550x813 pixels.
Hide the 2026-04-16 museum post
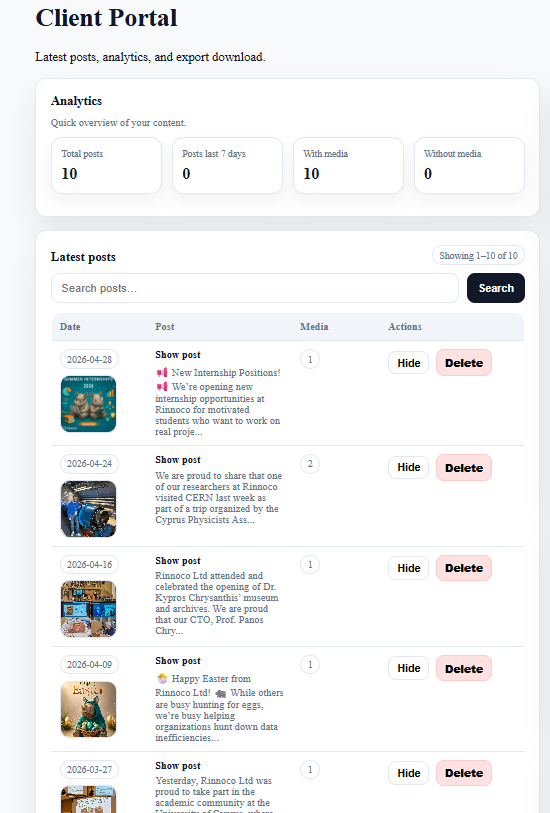click(408, 568)
